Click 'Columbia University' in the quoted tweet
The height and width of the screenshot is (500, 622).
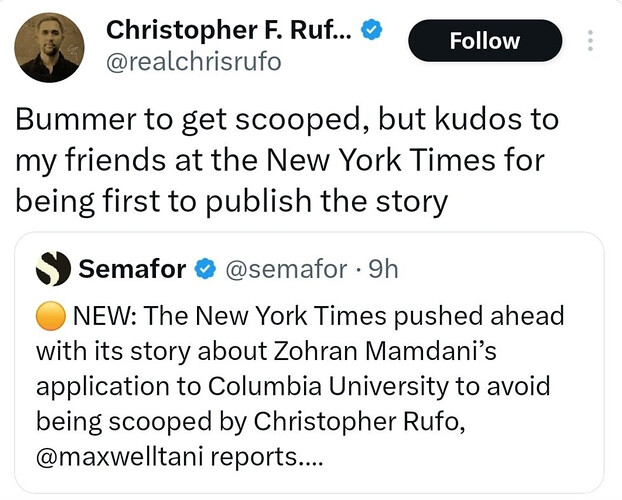(328, 386)
